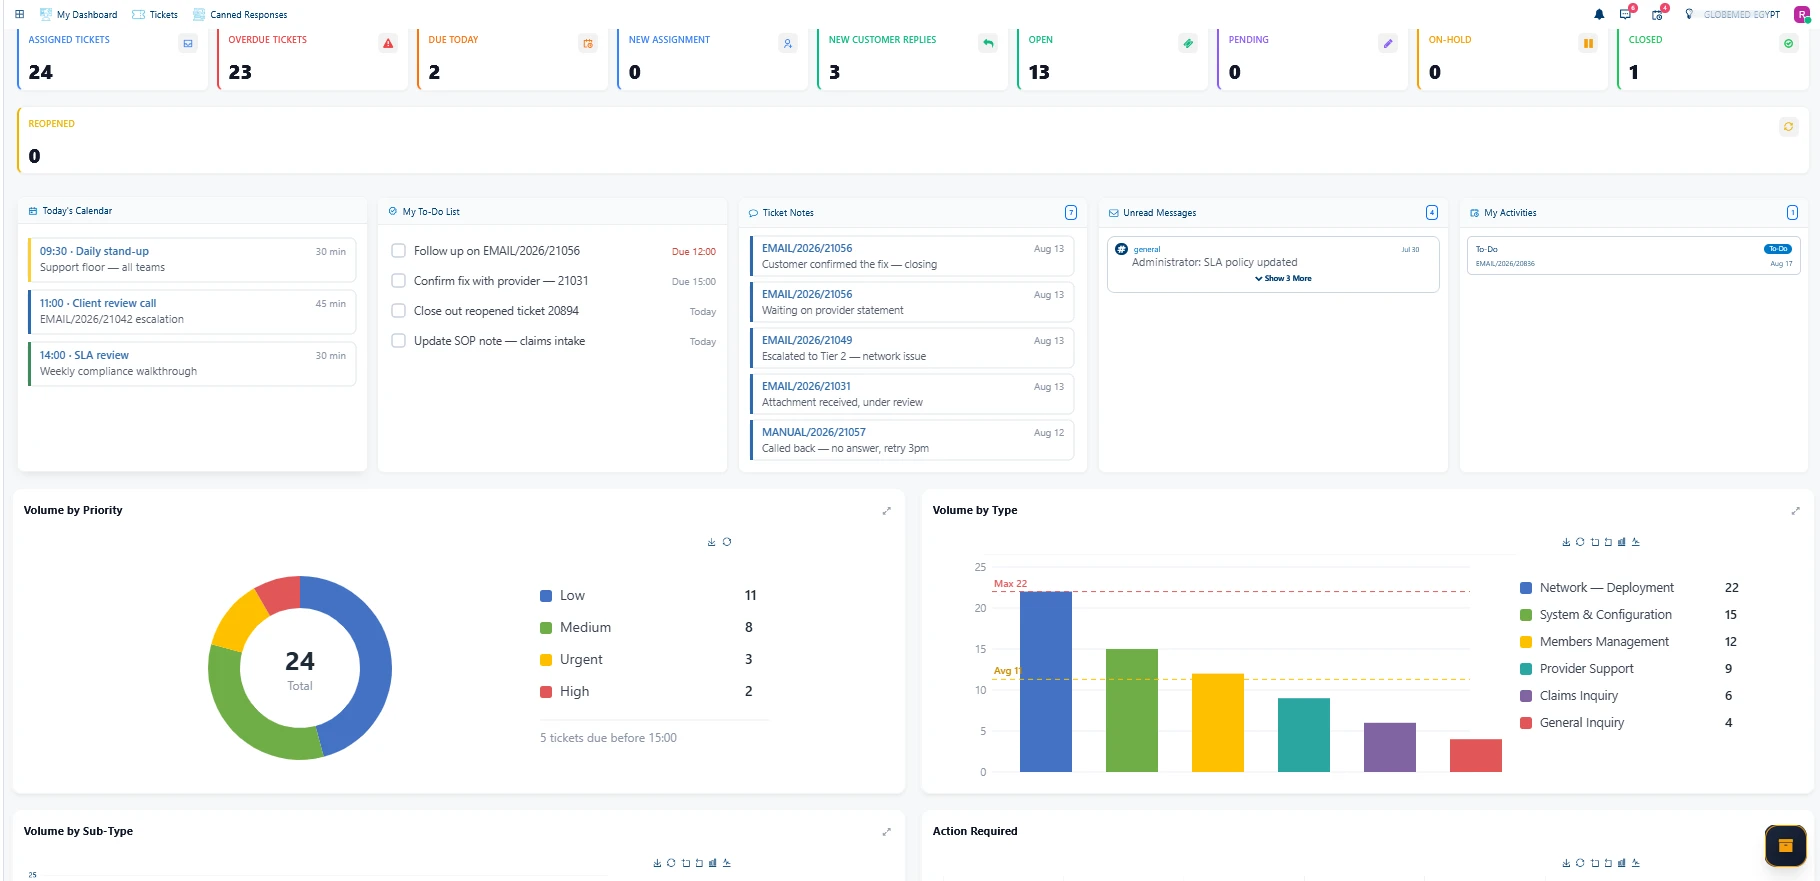Switch Volume by Type to line chart view

point(1636,542)
